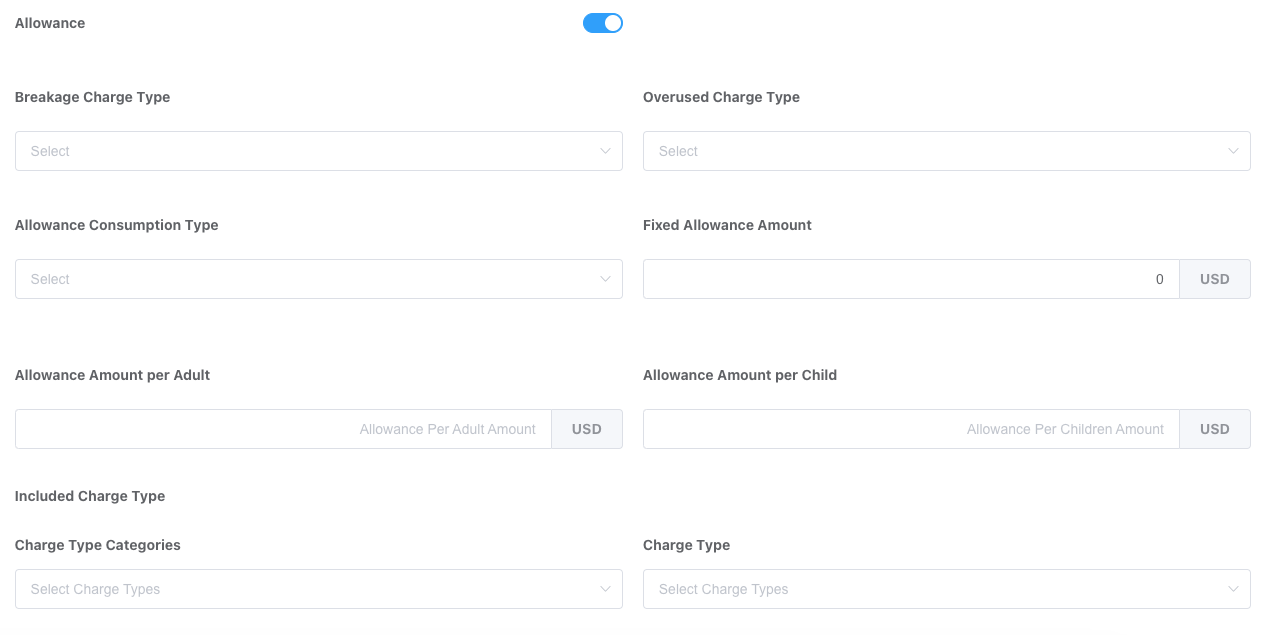Expand the Allowance Consumption Type dropdown

300,279
